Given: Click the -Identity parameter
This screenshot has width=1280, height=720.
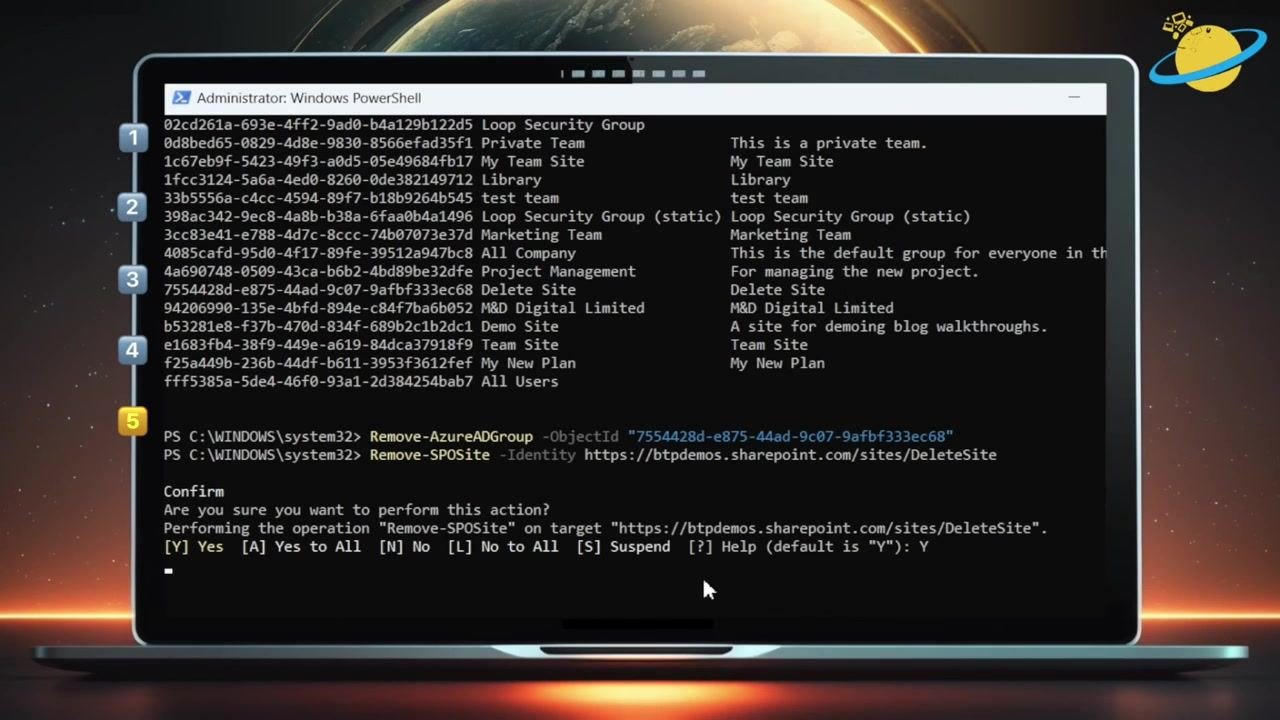Looking at the screenshot, I should pos(537,455).
